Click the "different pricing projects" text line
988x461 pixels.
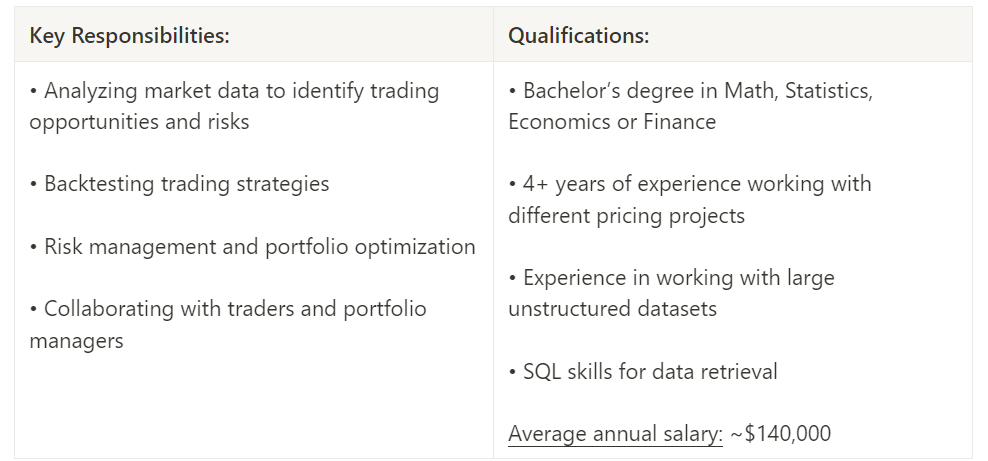[626, 215]
